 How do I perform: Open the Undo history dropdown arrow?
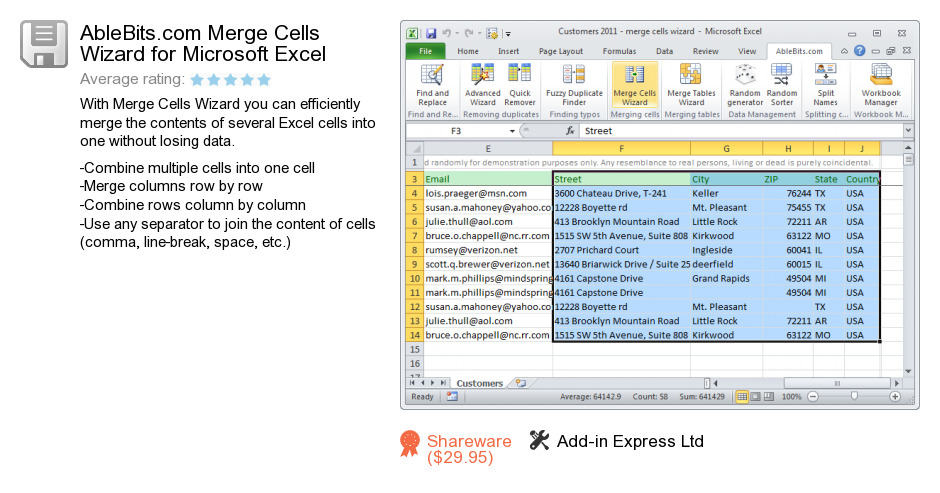tap(457, 34)
